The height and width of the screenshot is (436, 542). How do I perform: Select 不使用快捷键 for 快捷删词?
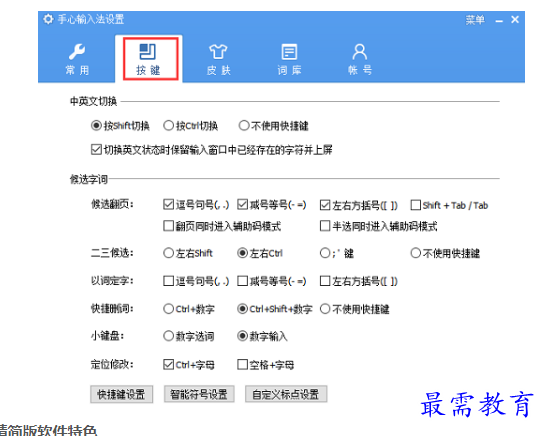[325, 309]
